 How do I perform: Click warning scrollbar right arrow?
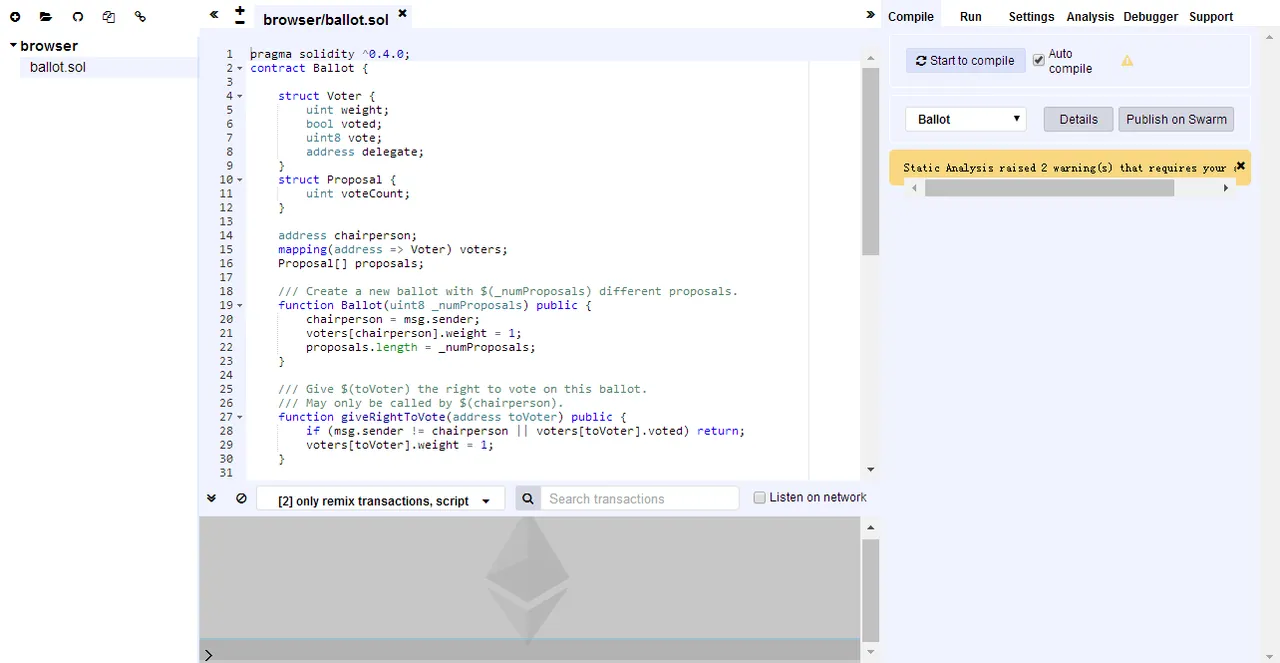(1226, 188)
